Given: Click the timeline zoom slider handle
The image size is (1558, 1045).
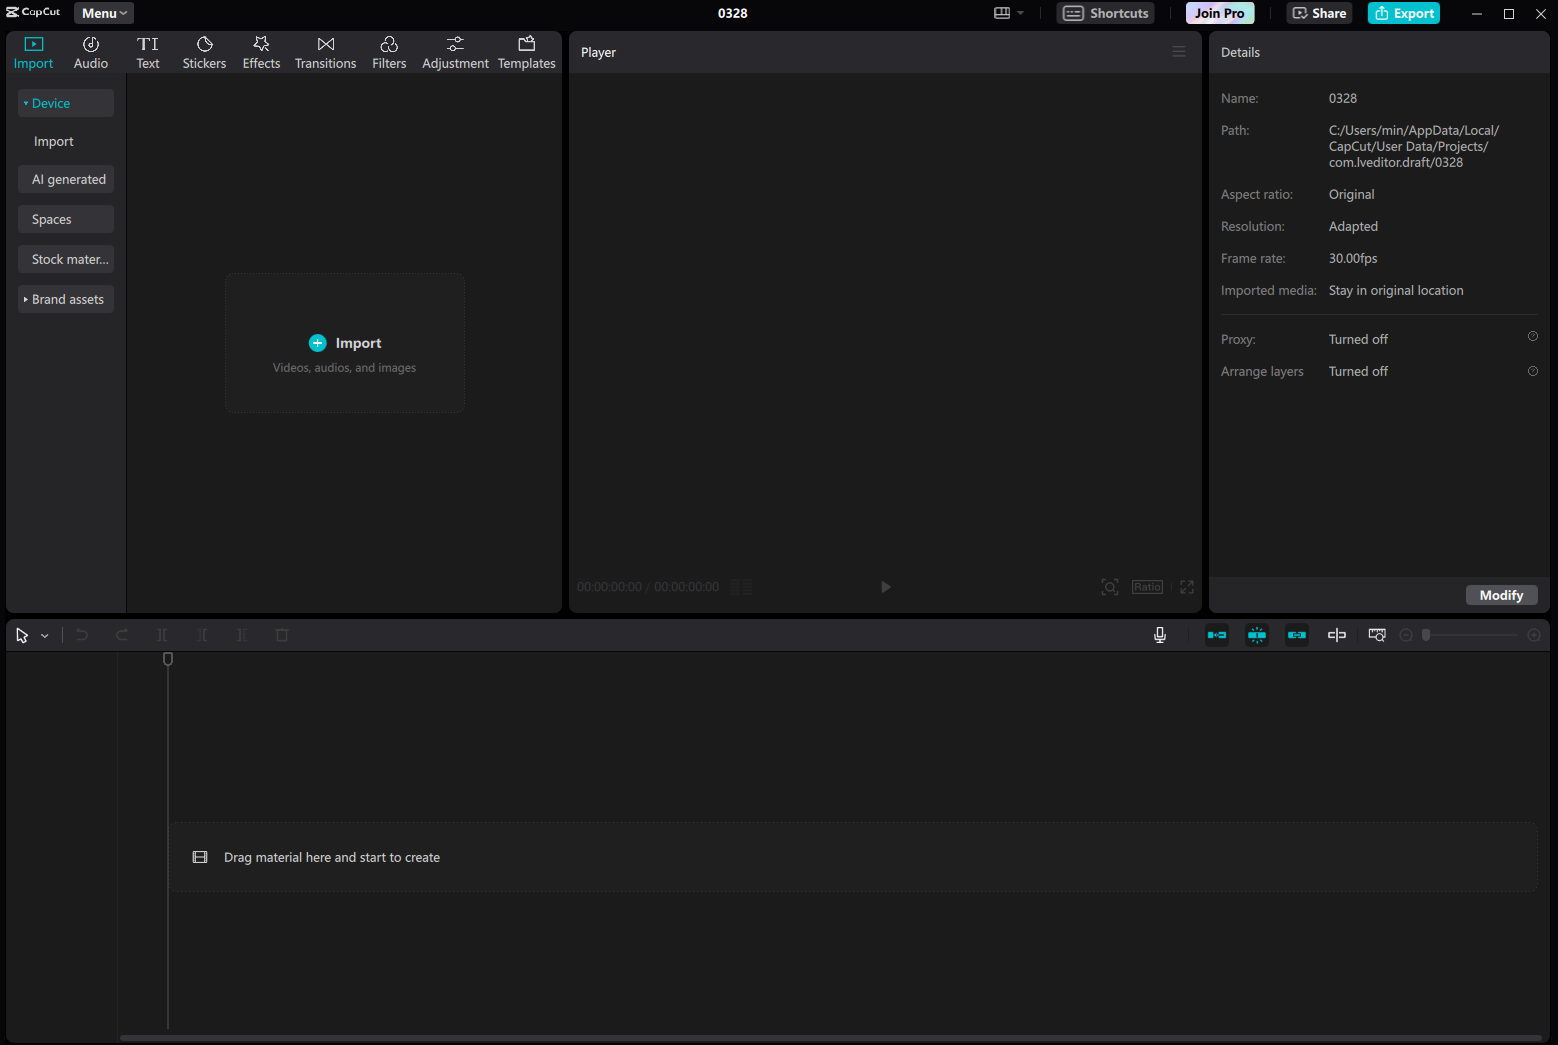Looking at the screenshot, I should (1426, 635).
